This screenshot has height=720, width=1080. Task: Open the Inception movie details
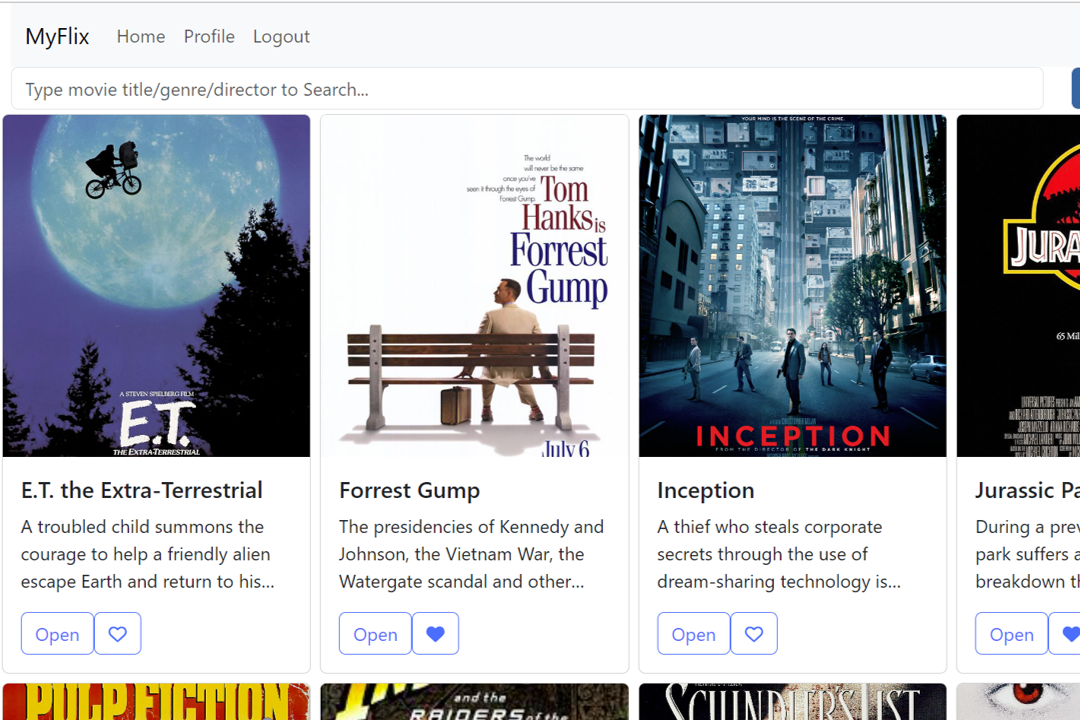pos(693,633)
